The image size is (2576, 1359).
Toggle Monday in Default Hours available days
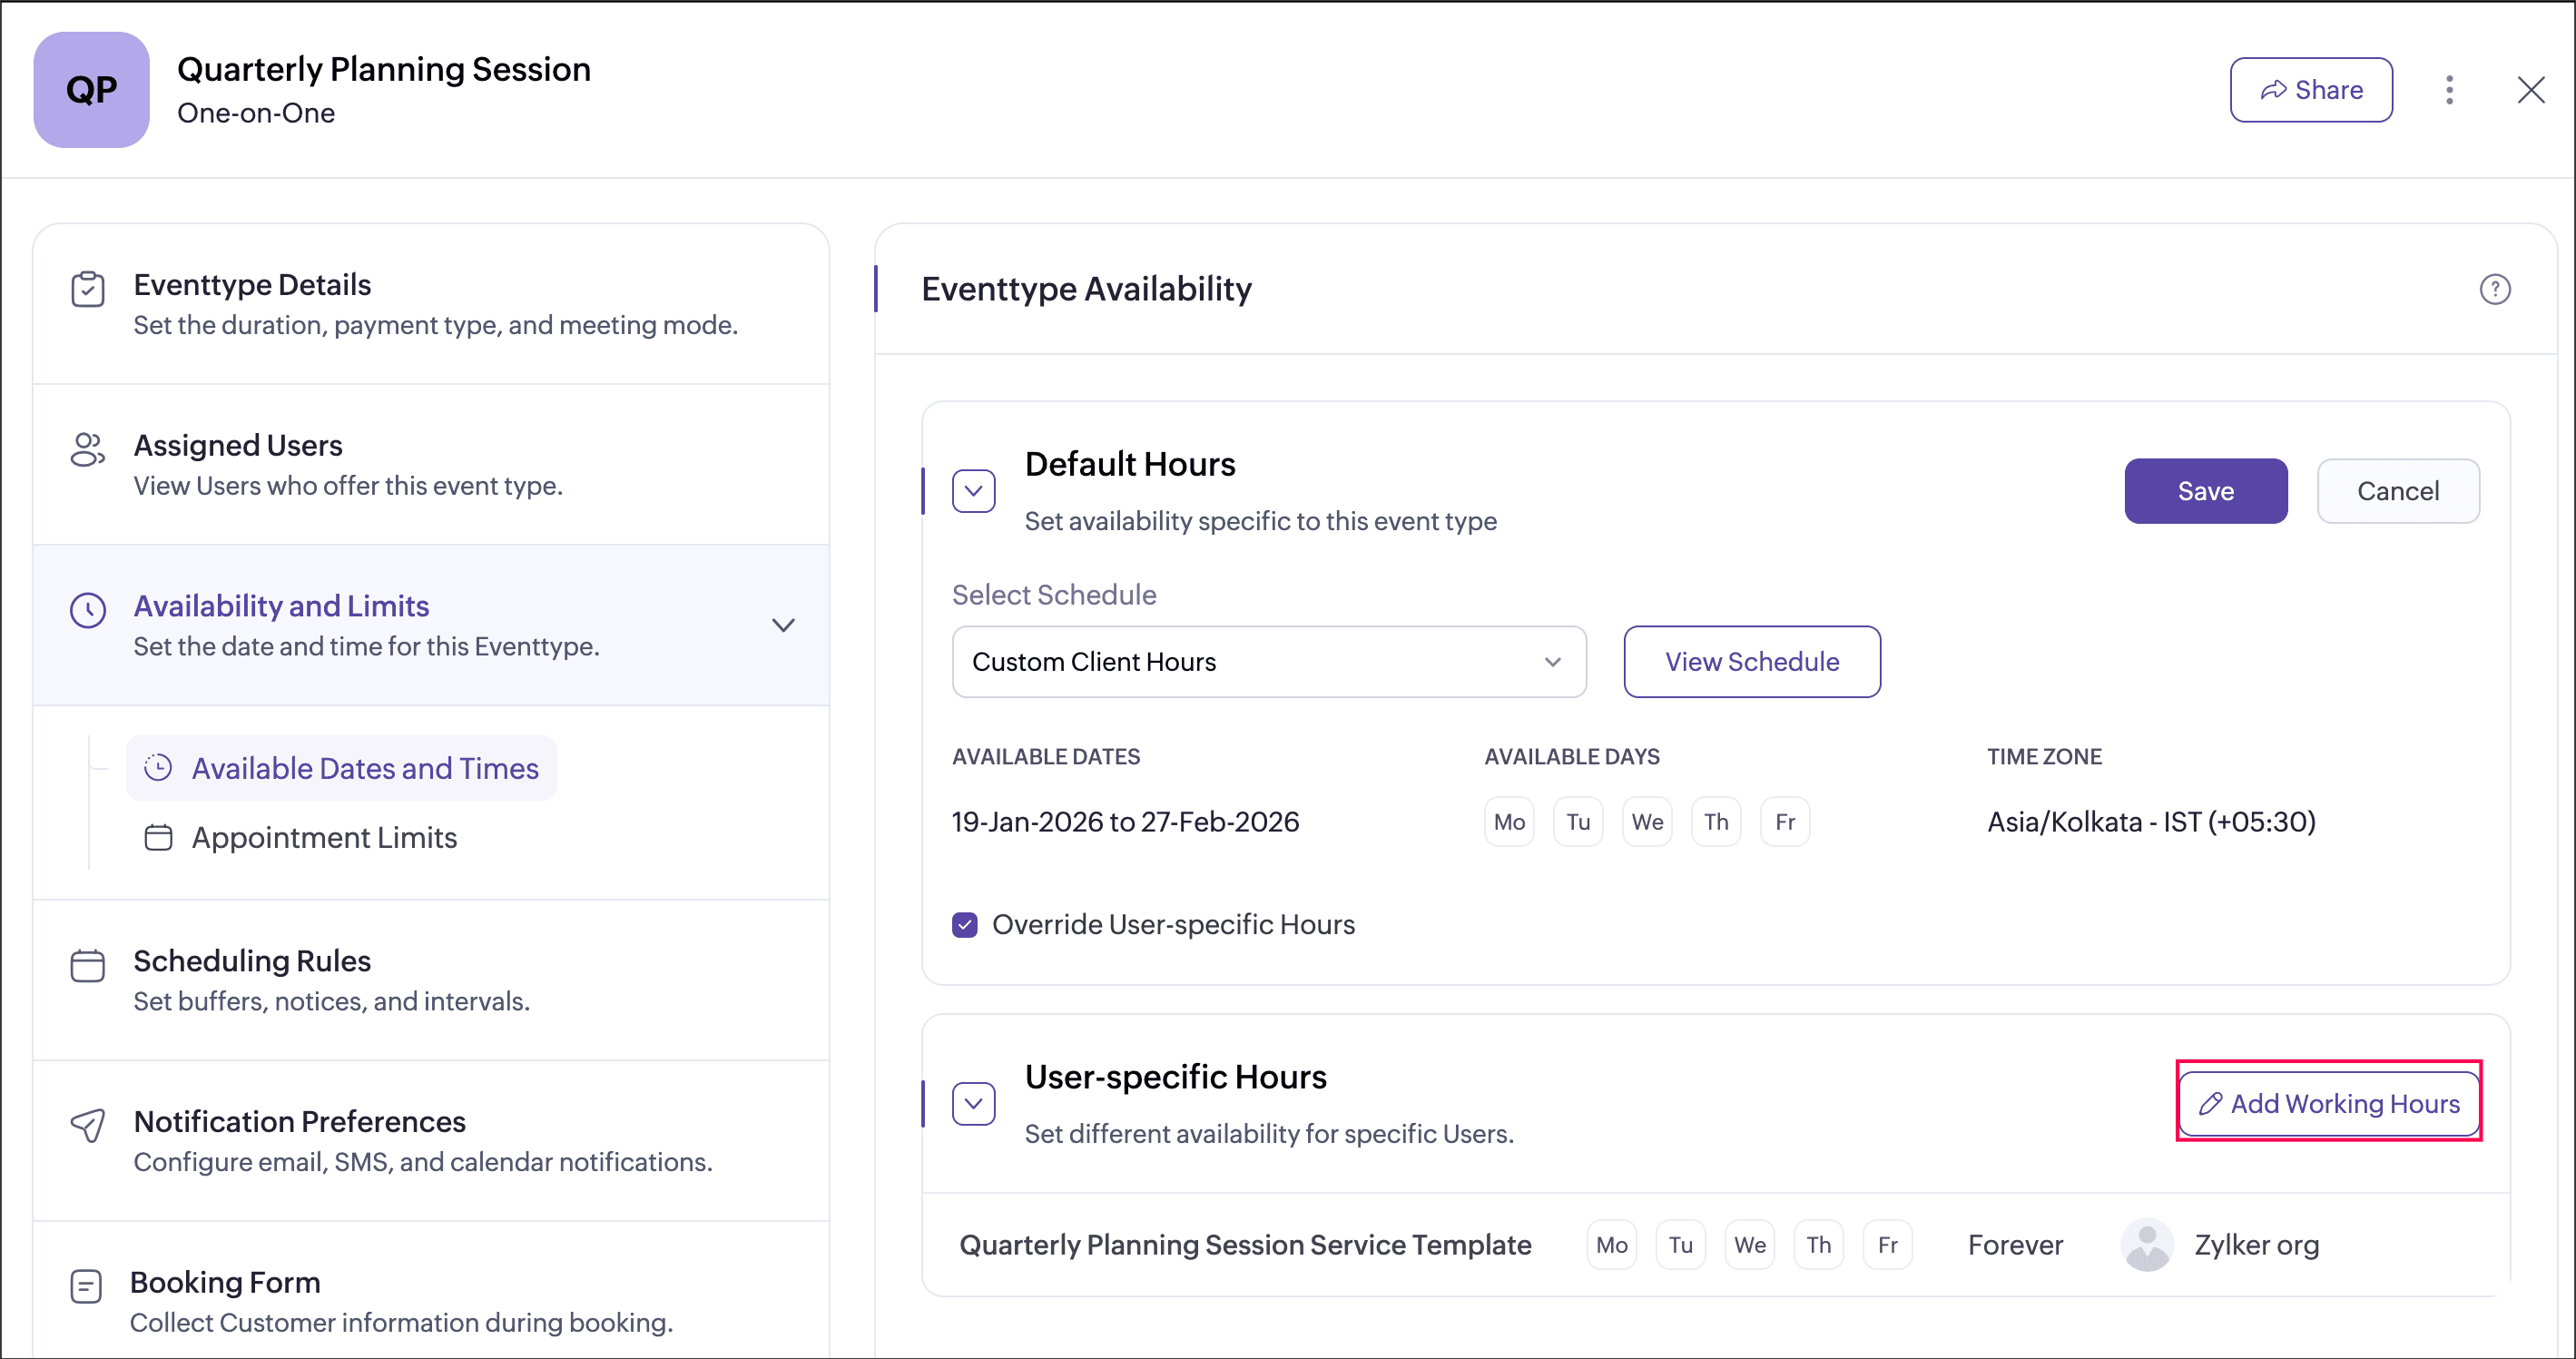[x=1508, y=822]
